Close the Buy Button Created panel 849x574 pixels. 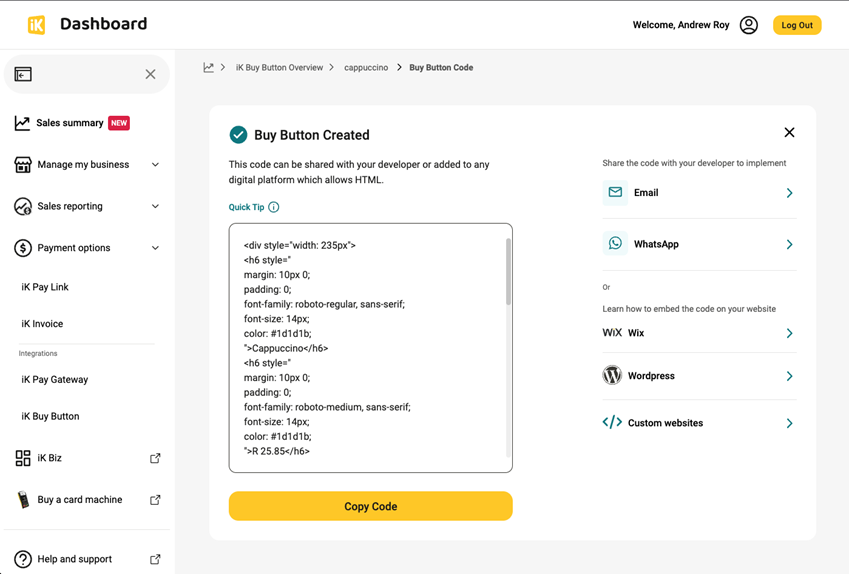pyautogui.click(x=789, y=132)
